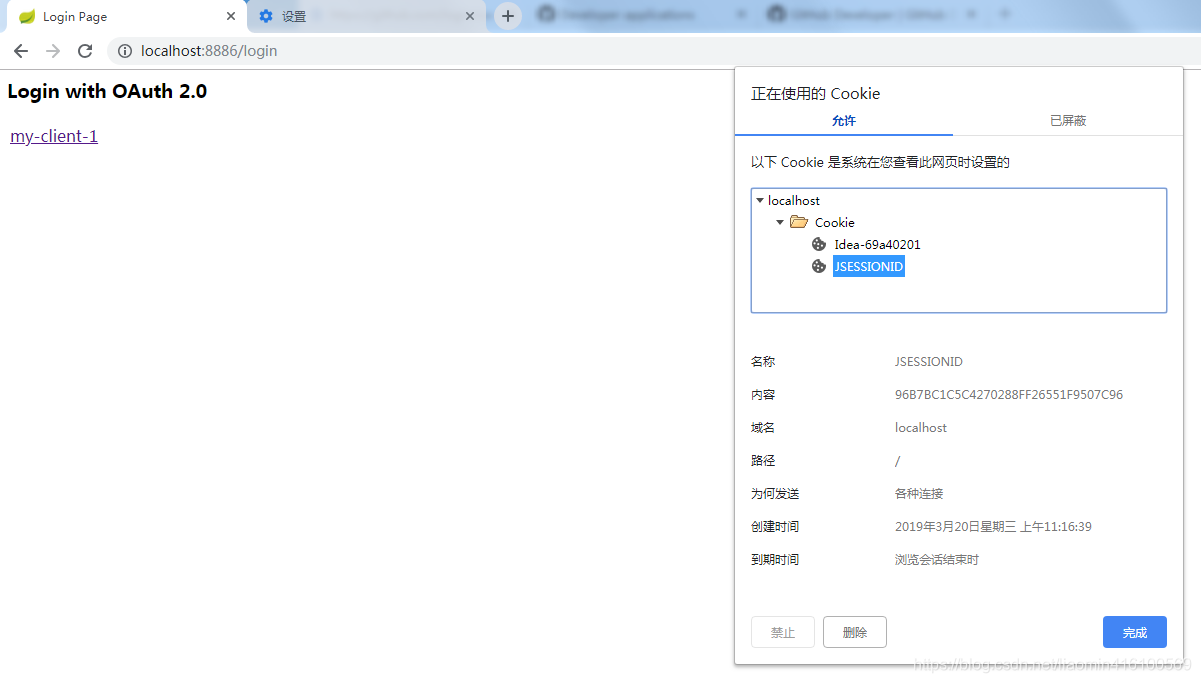Switch to the 已屏蔽 tab in the cookie dialog
The width and height of the screenshot is (1201, 683).
click(1068, 120)
